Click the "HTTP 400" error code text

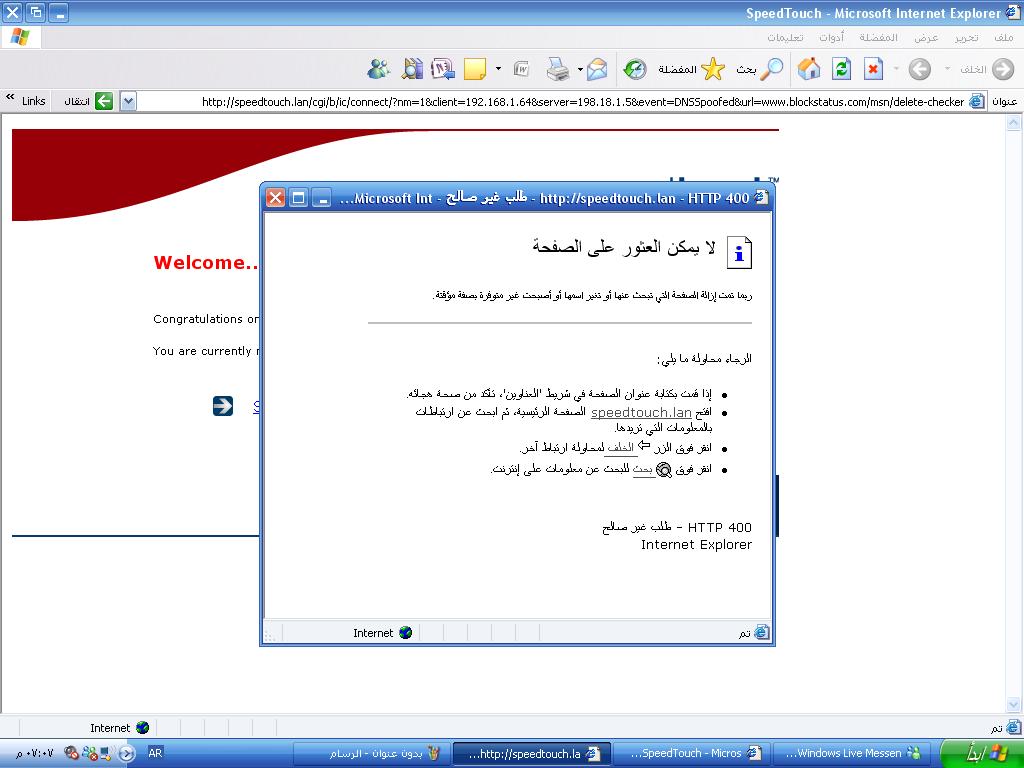click(720, 527)
